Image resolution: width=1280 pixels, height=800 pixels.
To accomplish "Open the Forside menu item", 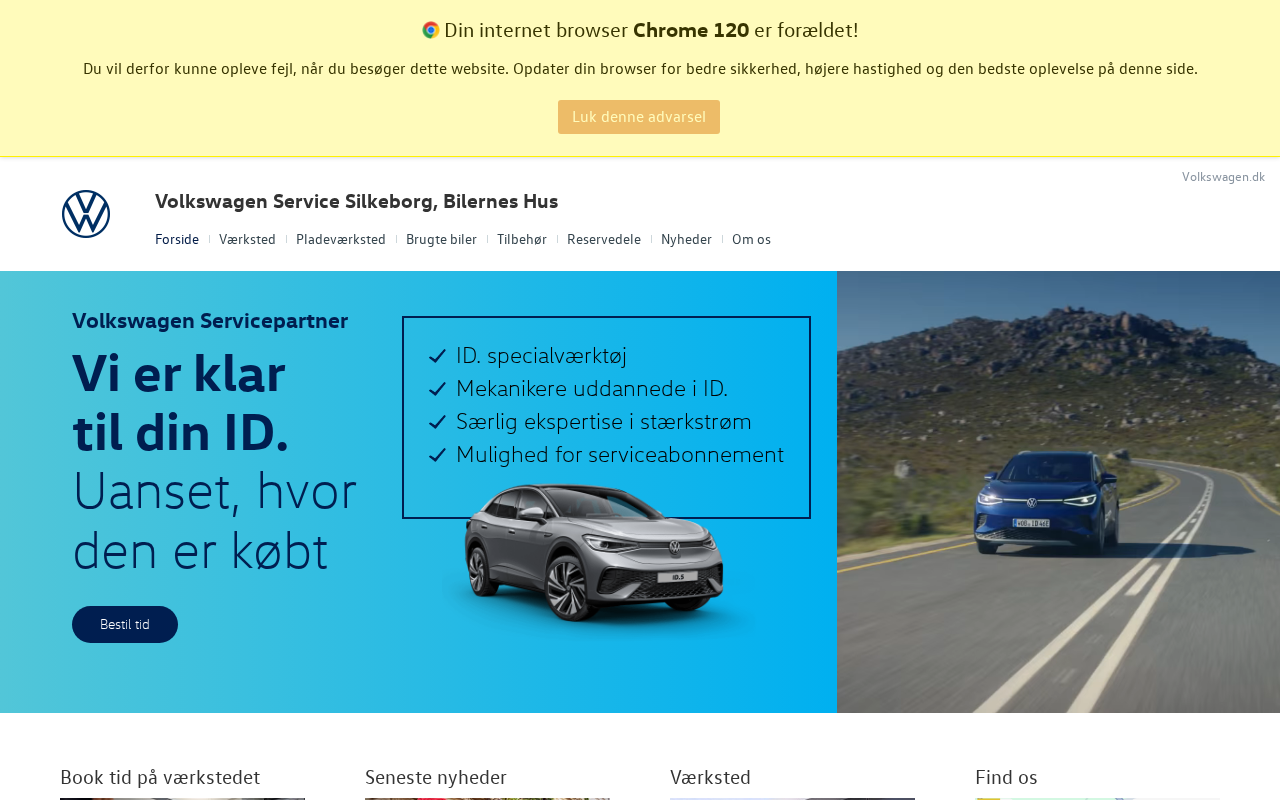I will coord(177,239).
